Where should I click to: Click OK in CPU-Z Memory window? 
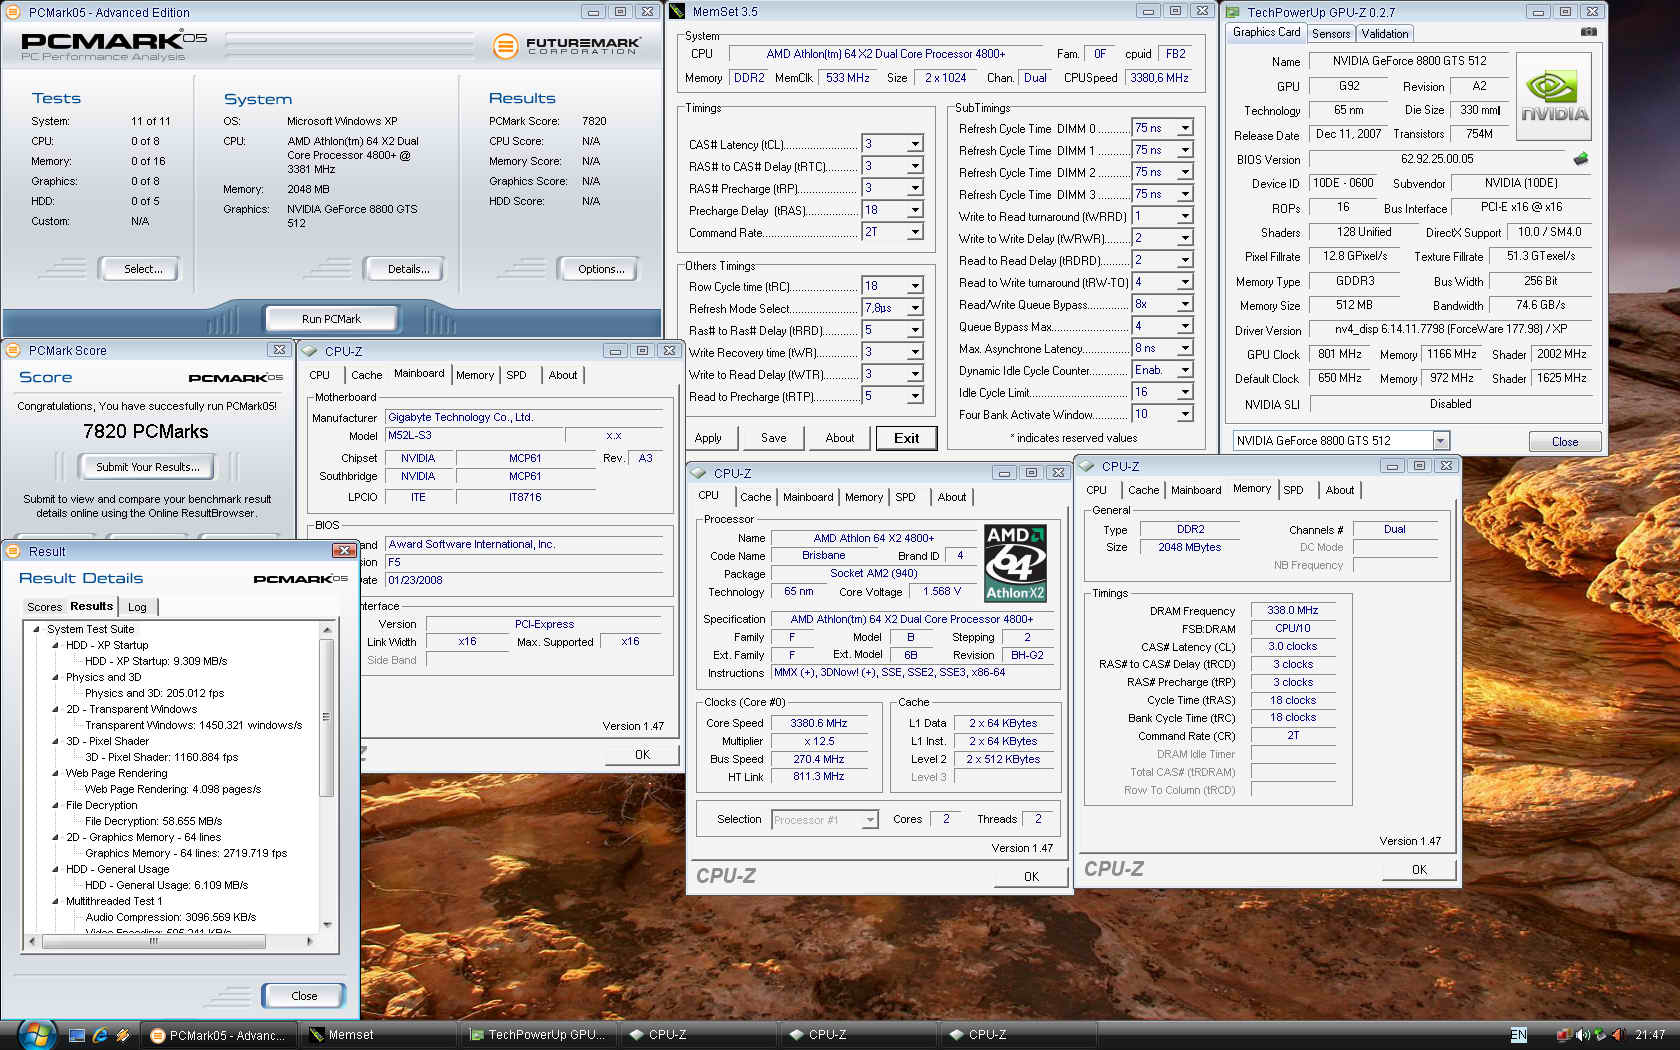tap(1419, 870)
